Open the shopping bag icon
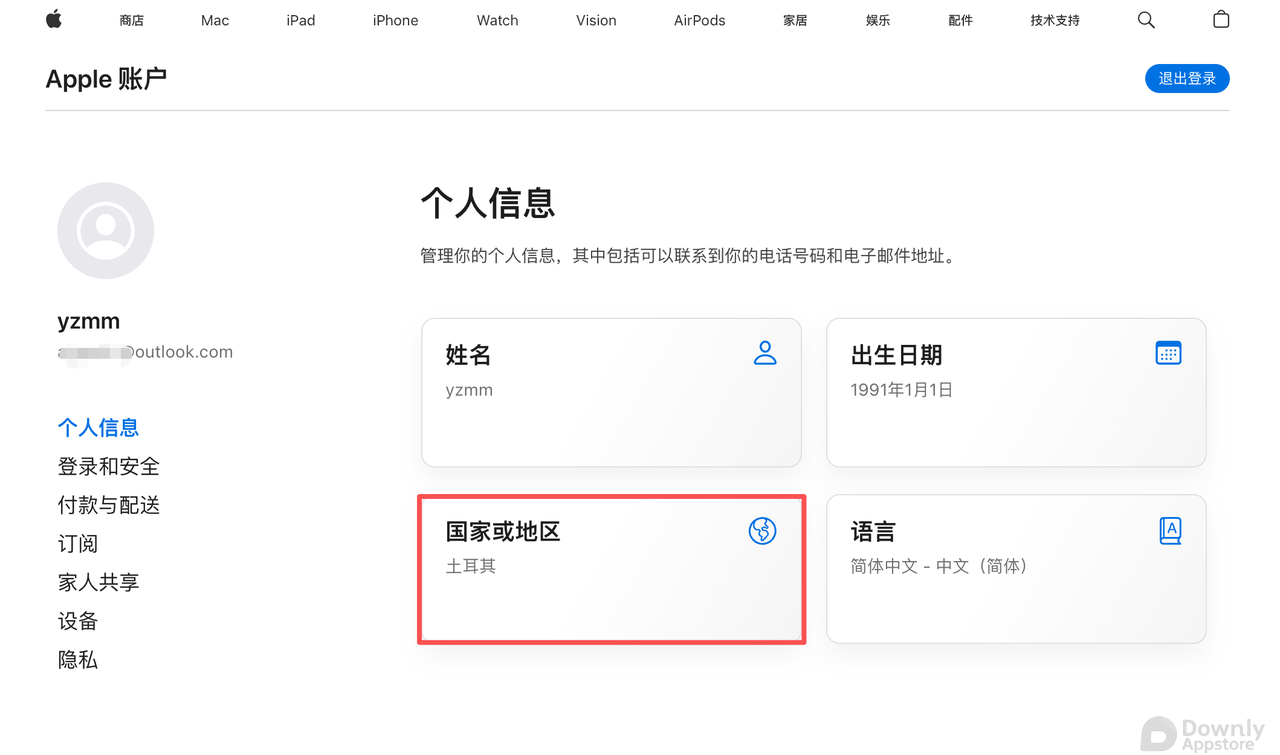The width and height of the screenshot is (1280, 755). click(x=1221, y=19)
